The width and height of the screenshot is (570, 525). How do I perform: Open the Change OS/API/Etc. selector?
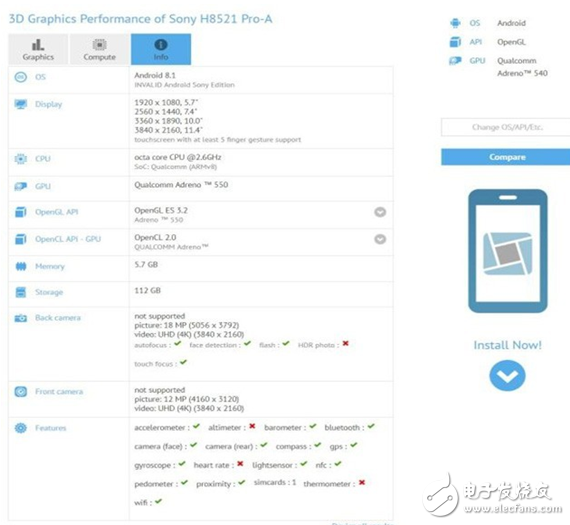(x=506, y=127)
